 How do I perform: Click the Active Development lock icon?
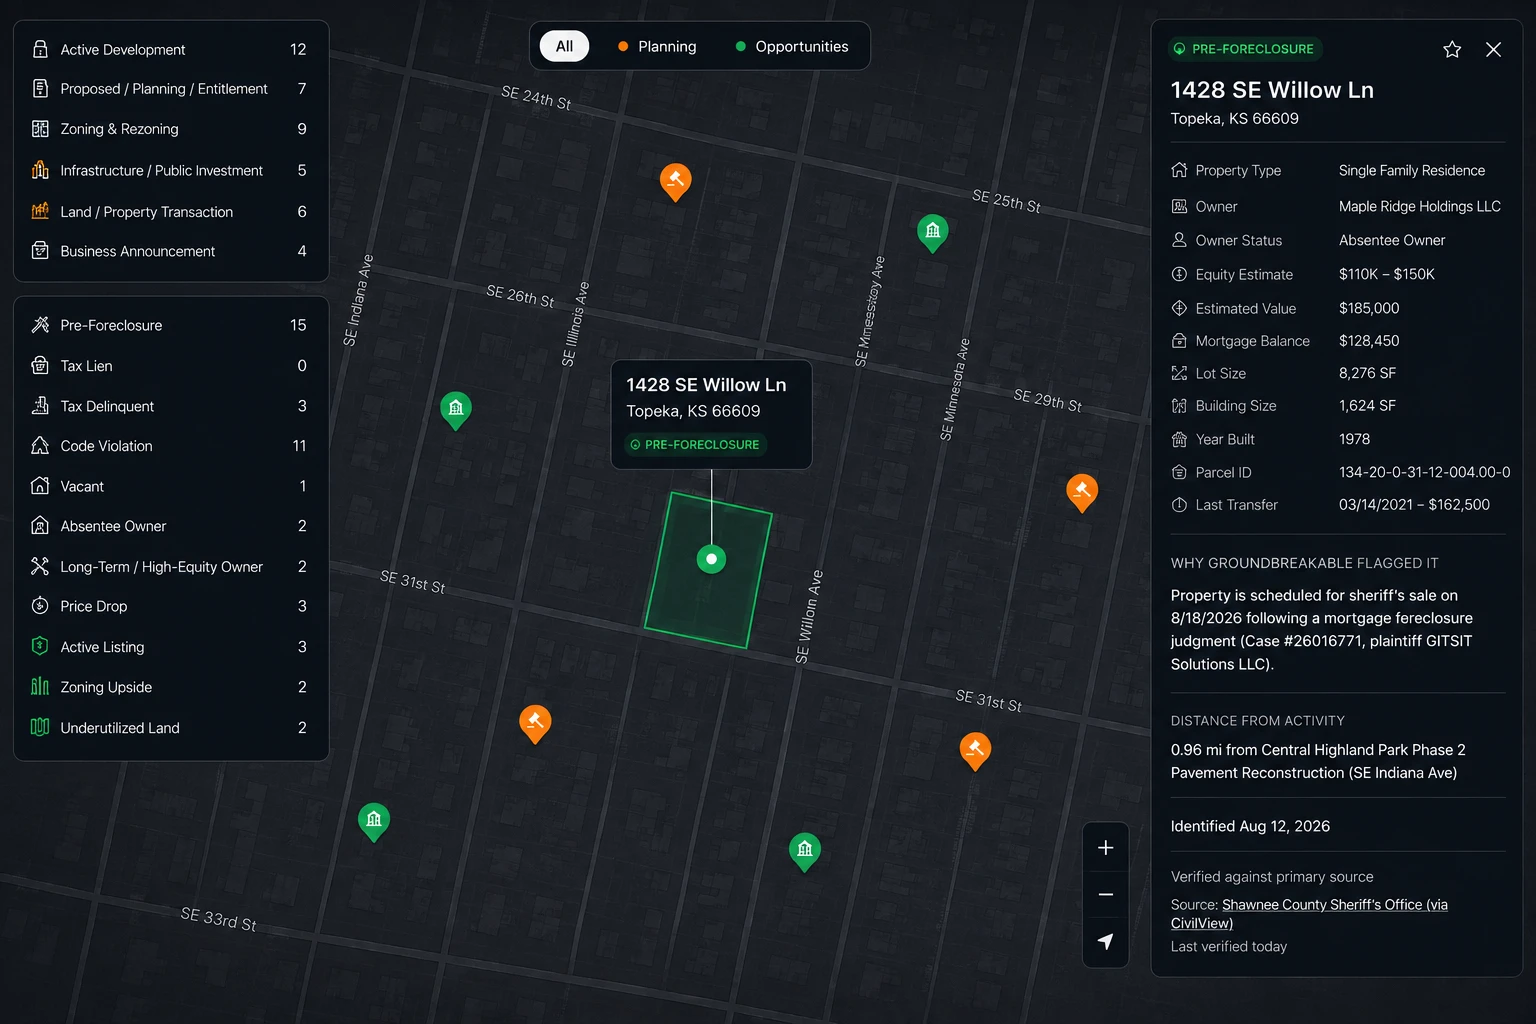[40, 49]
